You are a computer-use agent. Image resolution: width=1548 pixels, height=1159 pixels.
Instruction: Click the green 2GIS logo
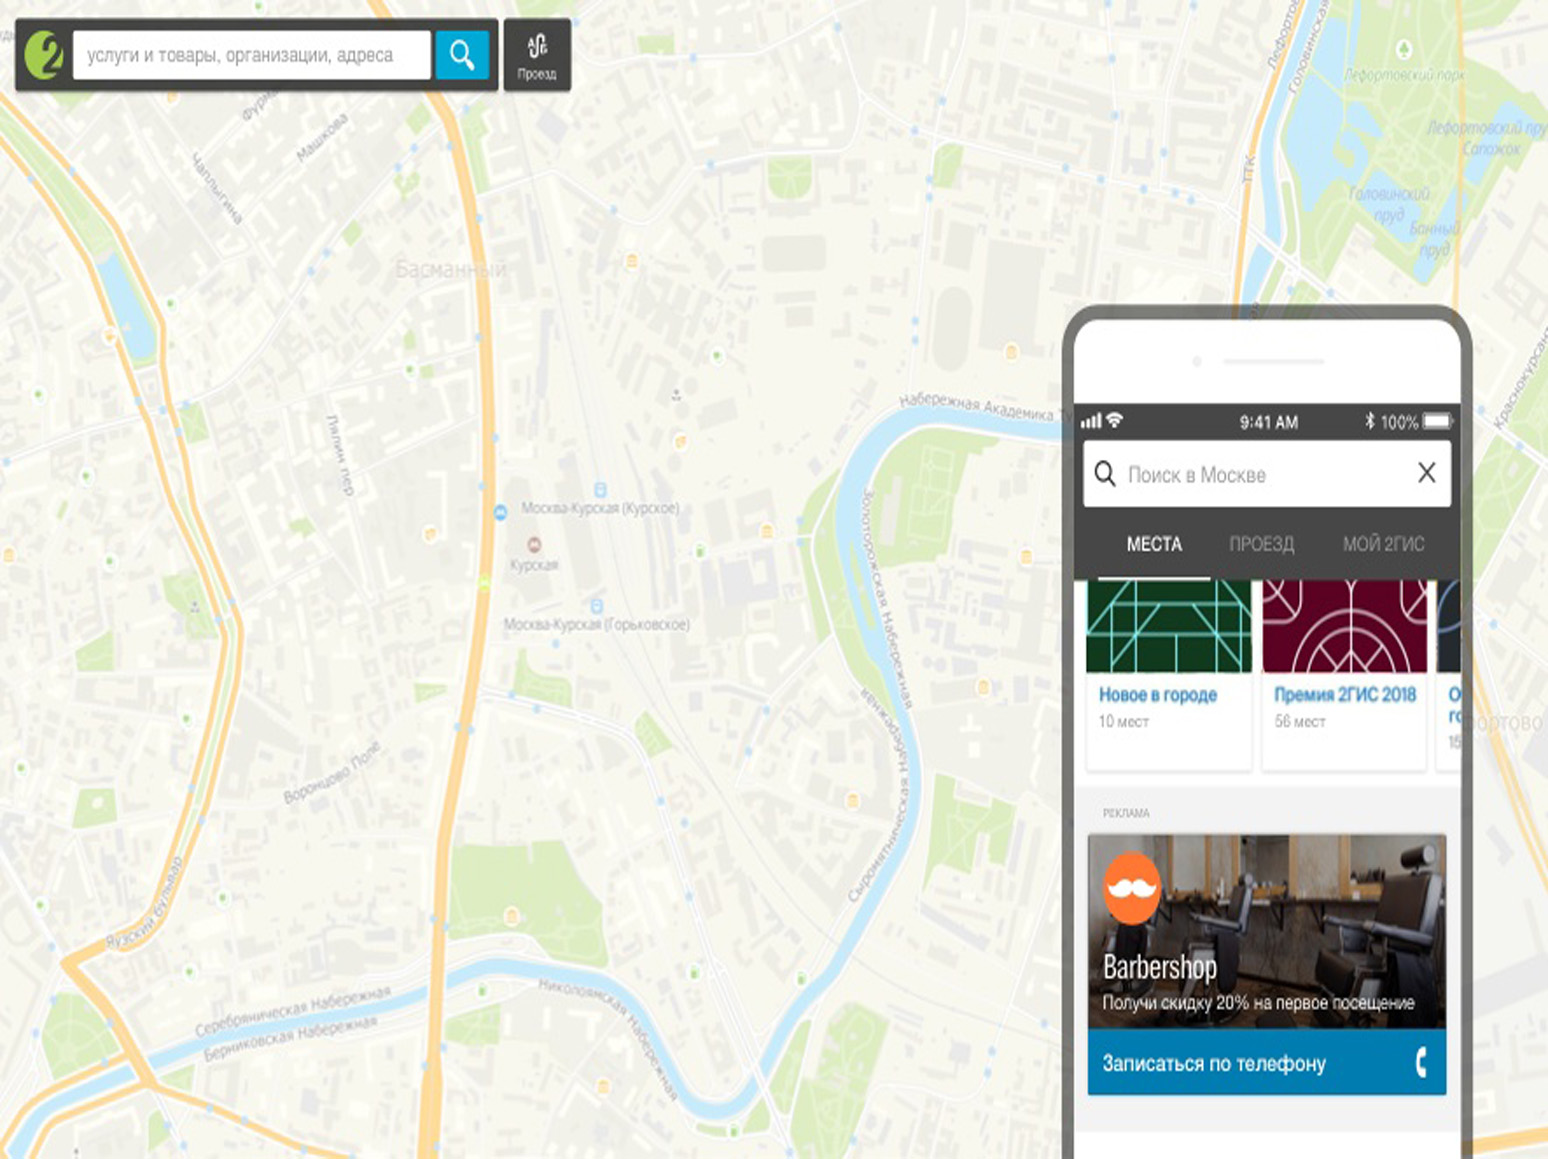click(44, 55)
